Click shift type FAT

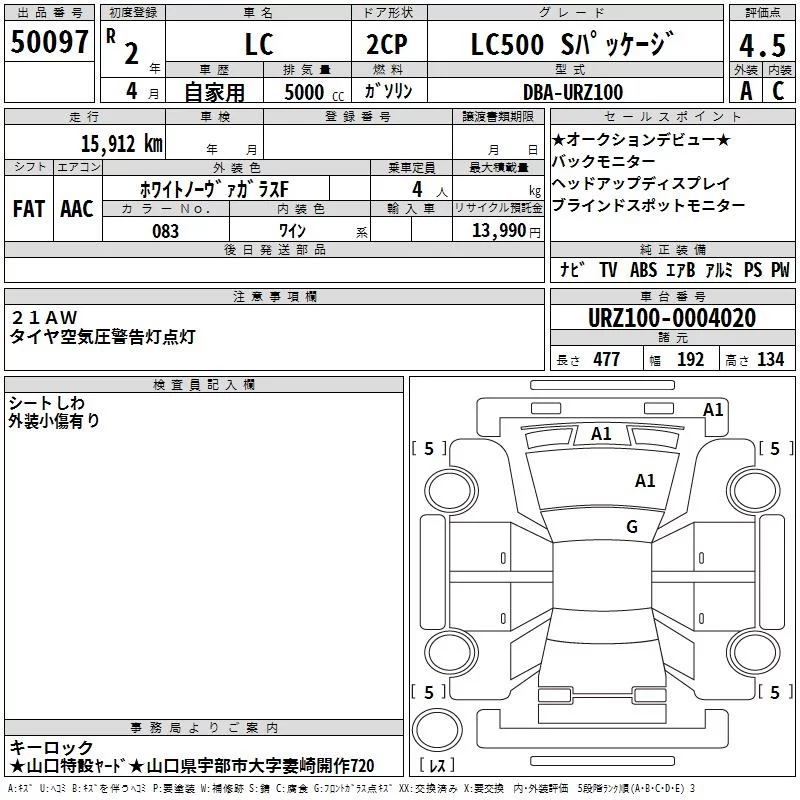(29, 209)
